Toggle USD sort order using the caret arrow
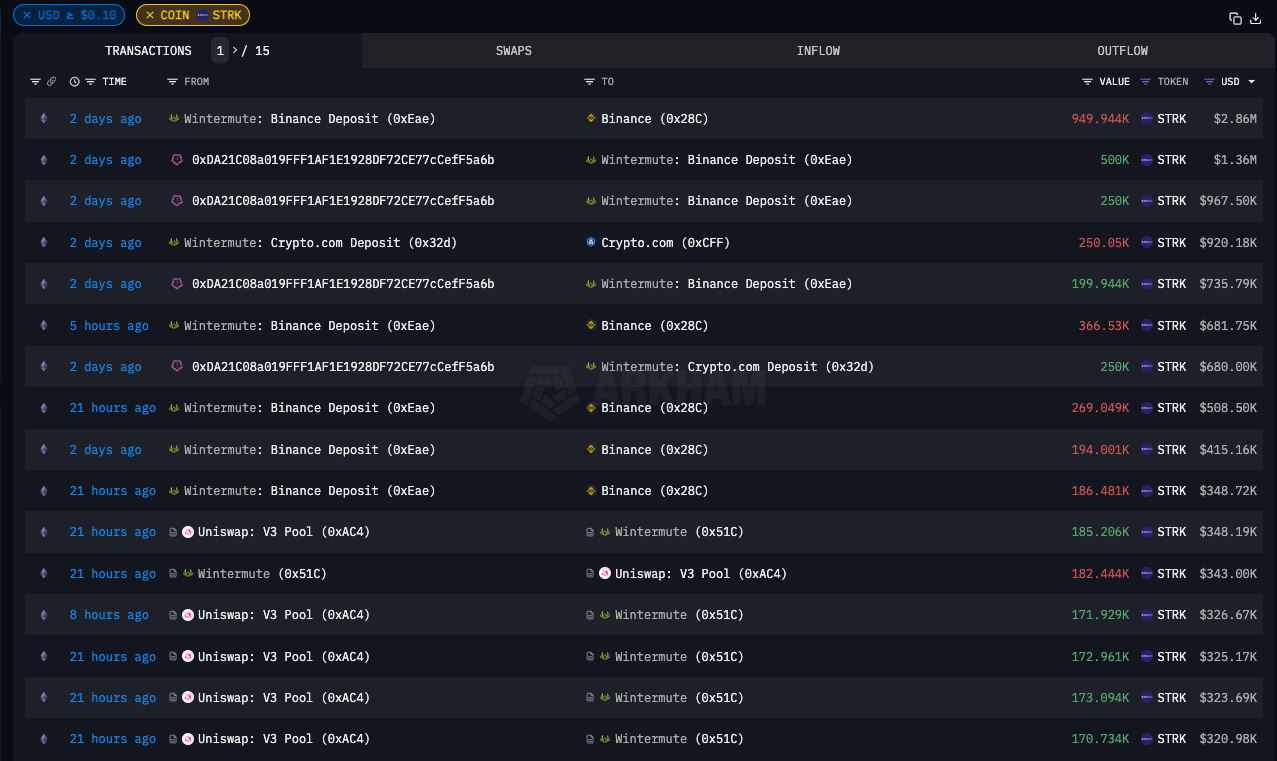Image resolution: width=1277 pixels, height=761 pixels. point(1252,82)
